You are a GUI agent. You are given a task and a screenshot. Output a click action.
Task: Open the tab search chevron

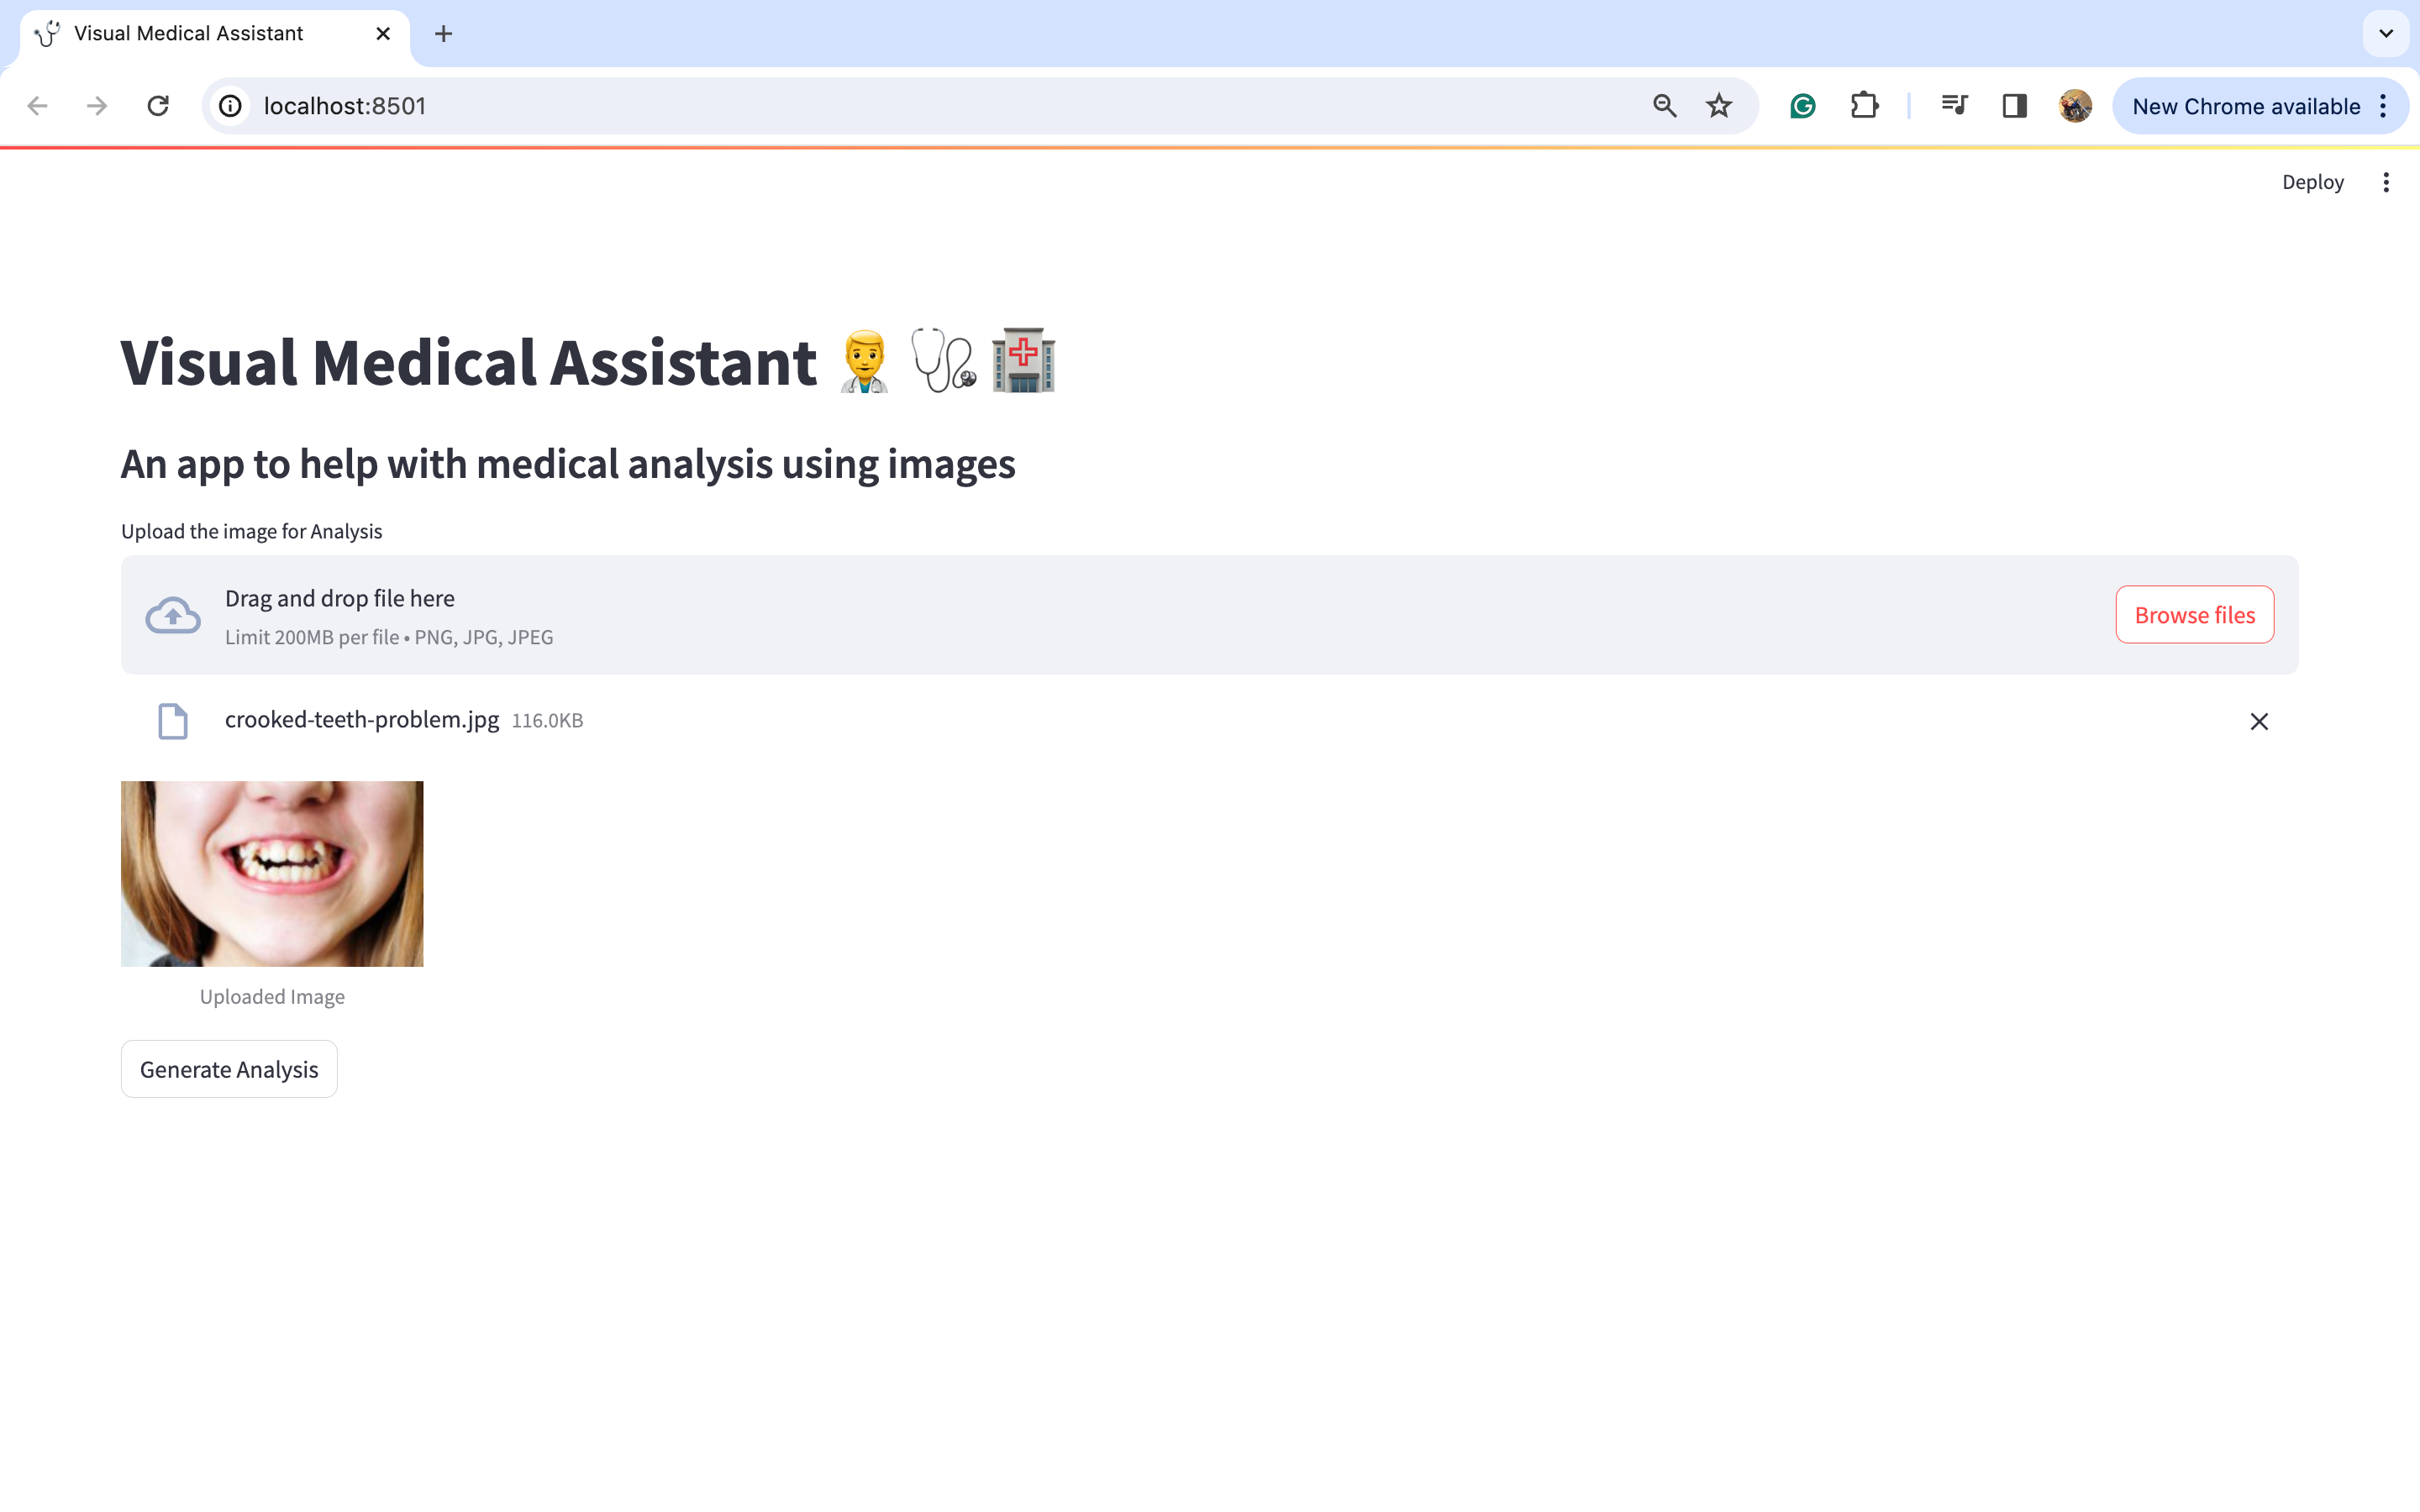click(x=2385, y=33)
